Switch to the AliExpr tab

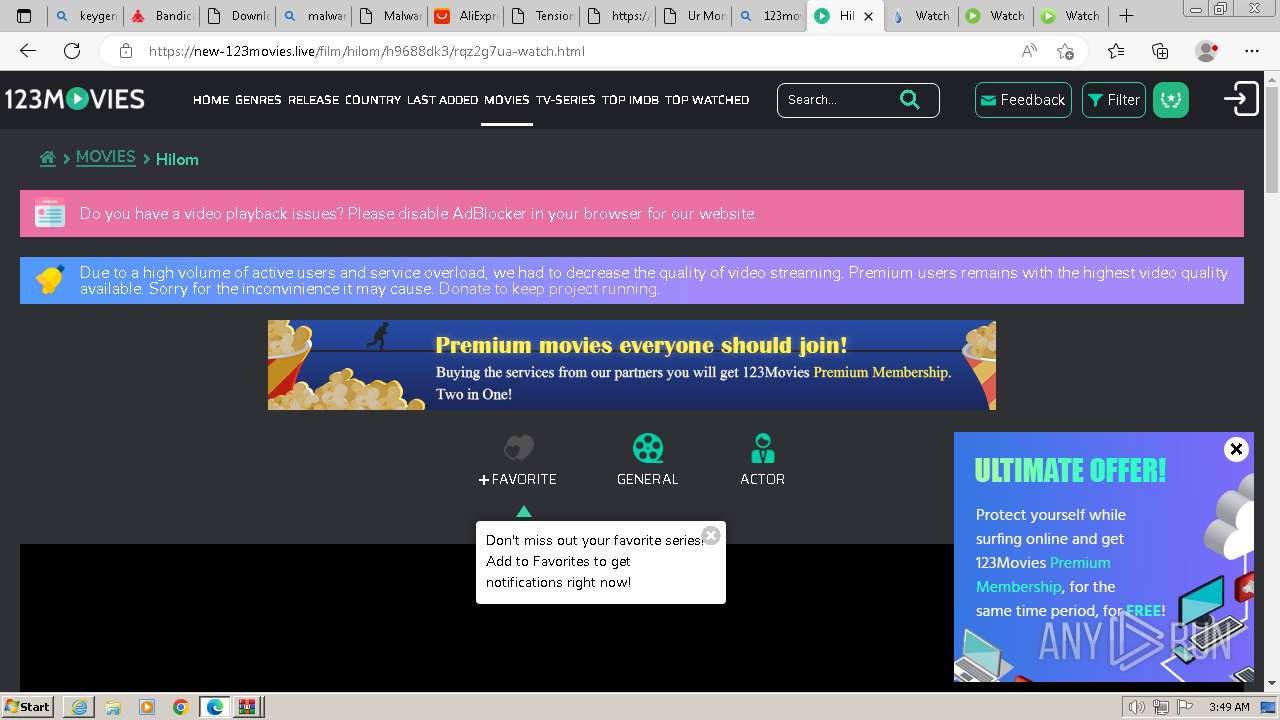click(465, 16)
